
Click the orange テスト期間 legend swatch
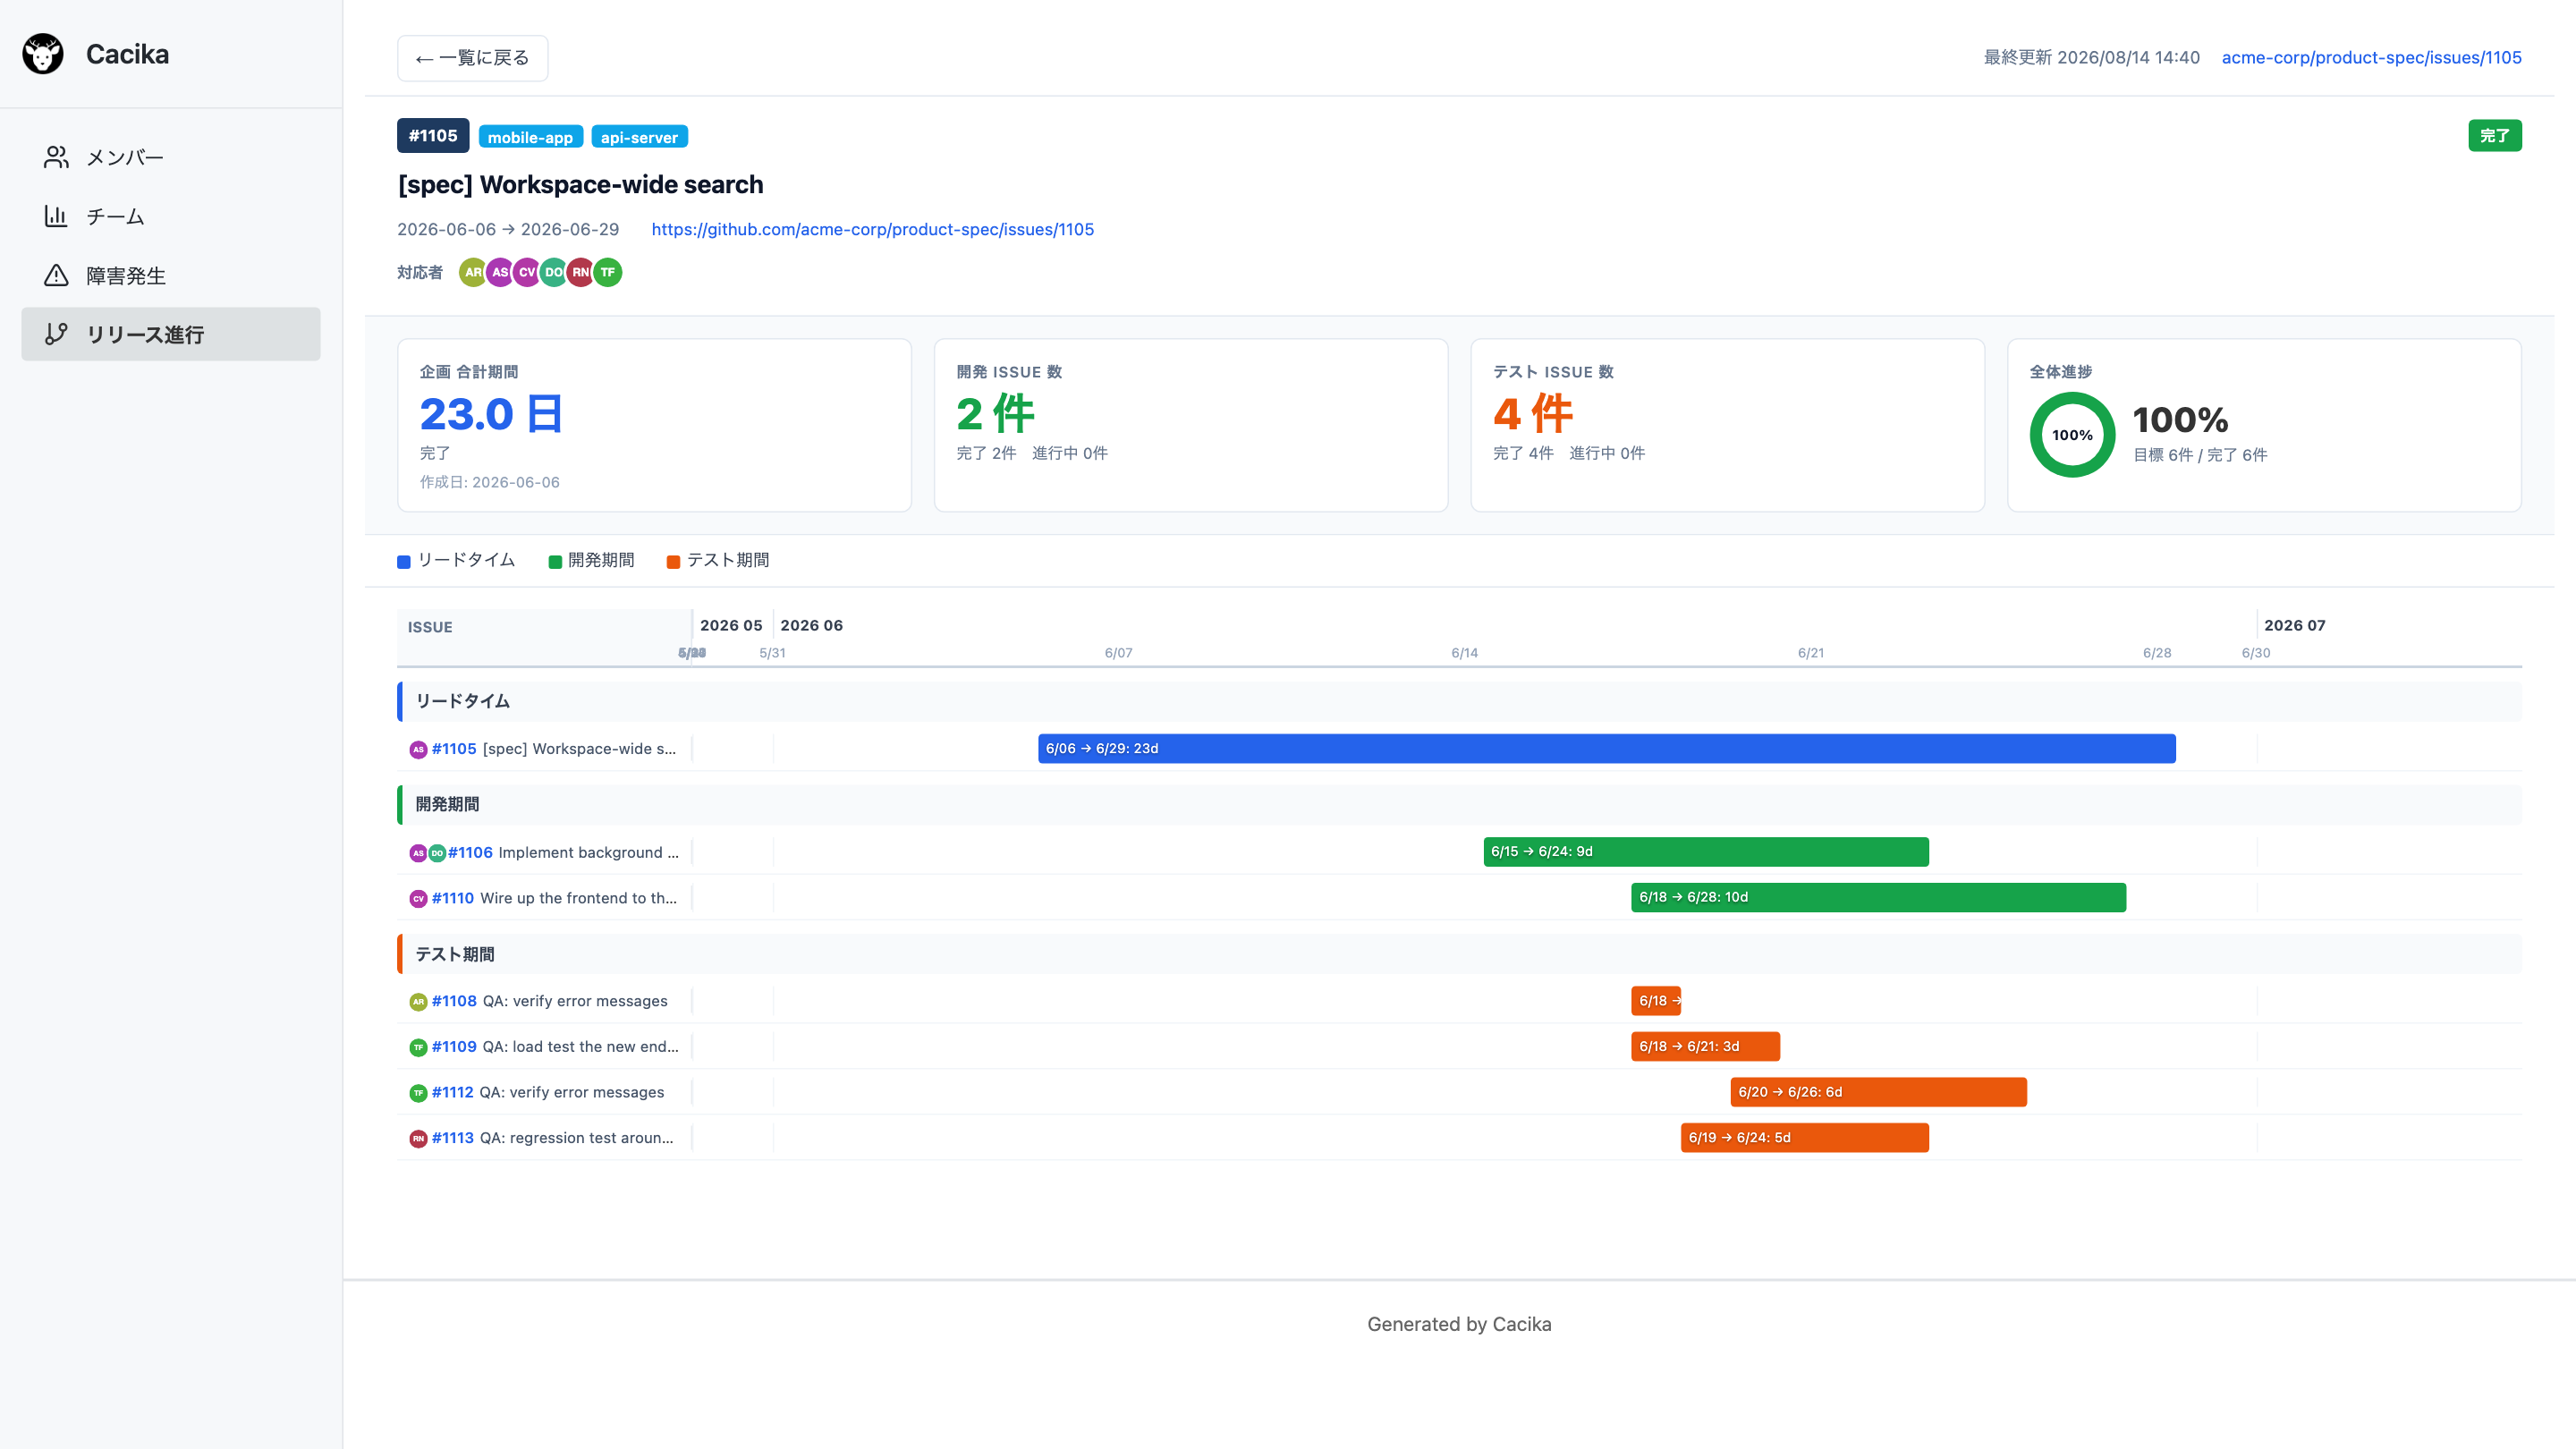click(x=673, y=562)
